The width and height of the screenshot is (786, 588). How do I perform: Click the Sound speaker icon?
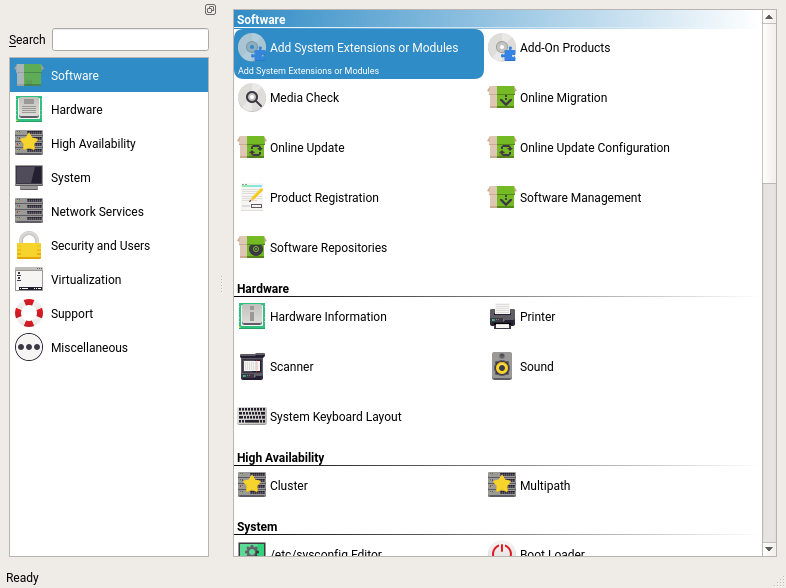[501, 367]
